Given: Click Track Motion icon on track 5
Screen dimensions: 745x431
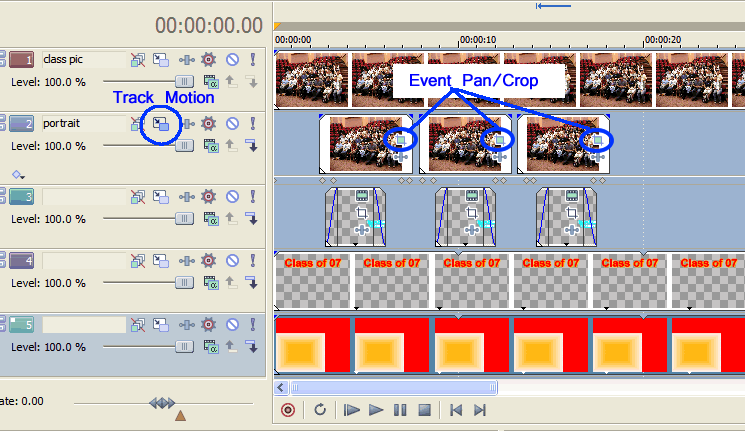Looking at the screenshot, I should coord(160,325).
